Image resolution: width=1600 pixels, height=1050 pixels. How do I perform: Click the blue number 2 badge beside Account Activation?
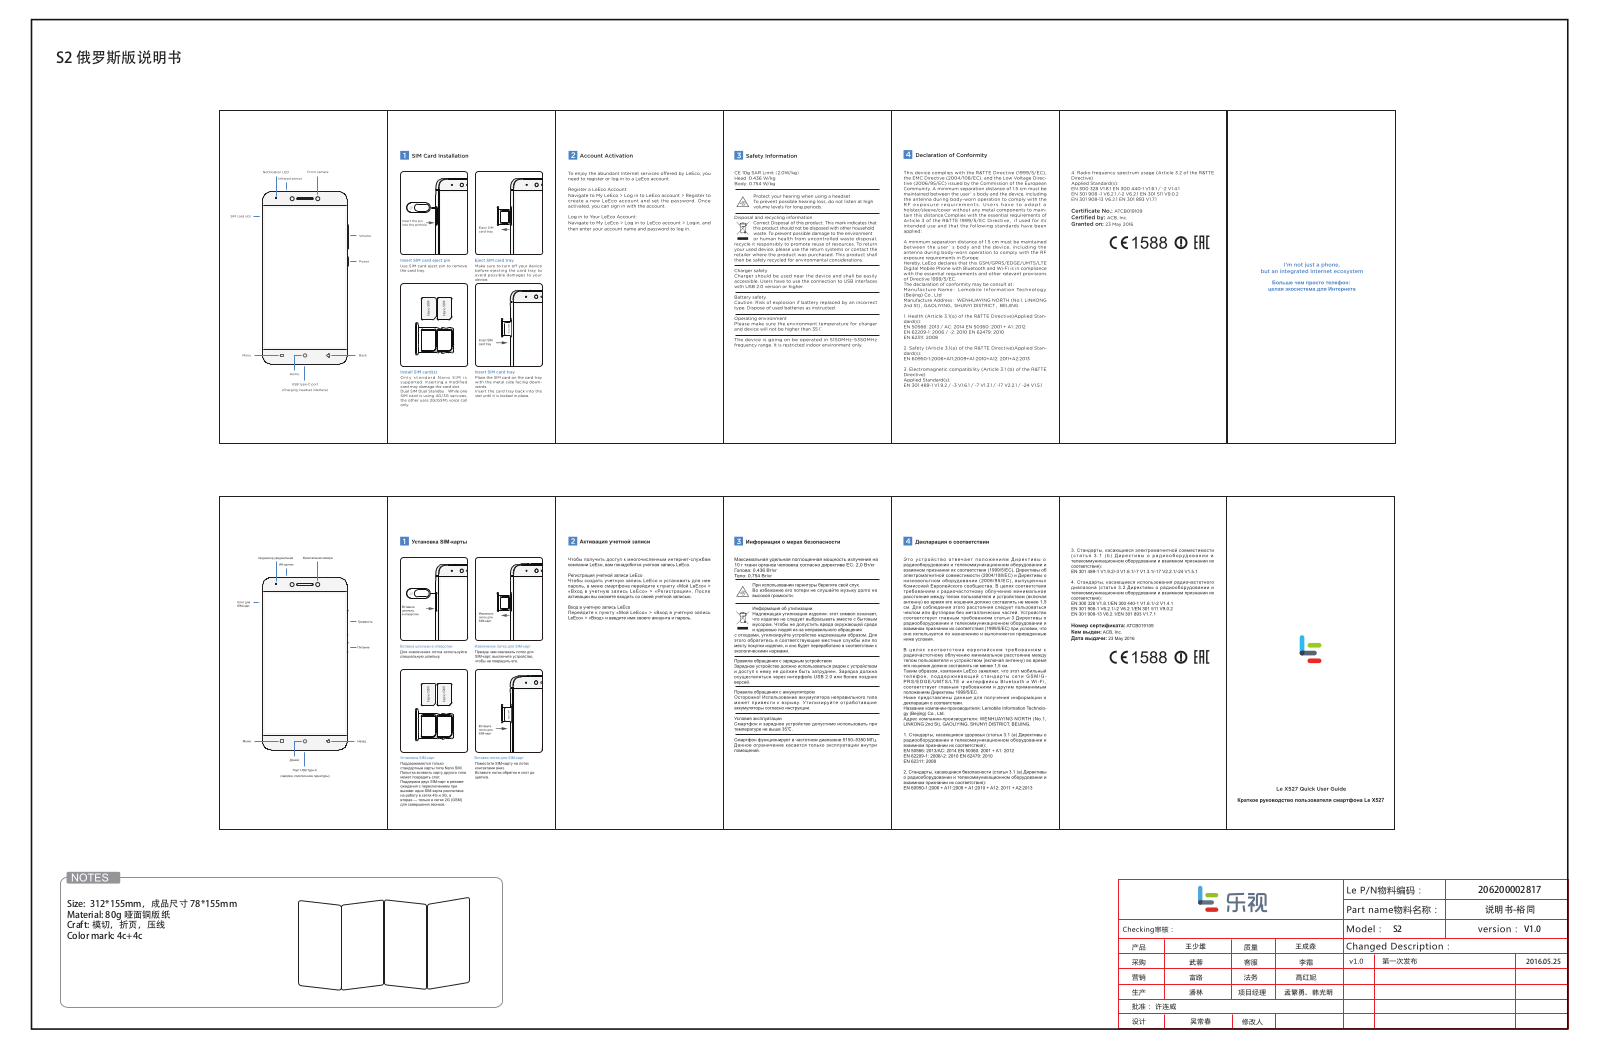coord(573,156)
